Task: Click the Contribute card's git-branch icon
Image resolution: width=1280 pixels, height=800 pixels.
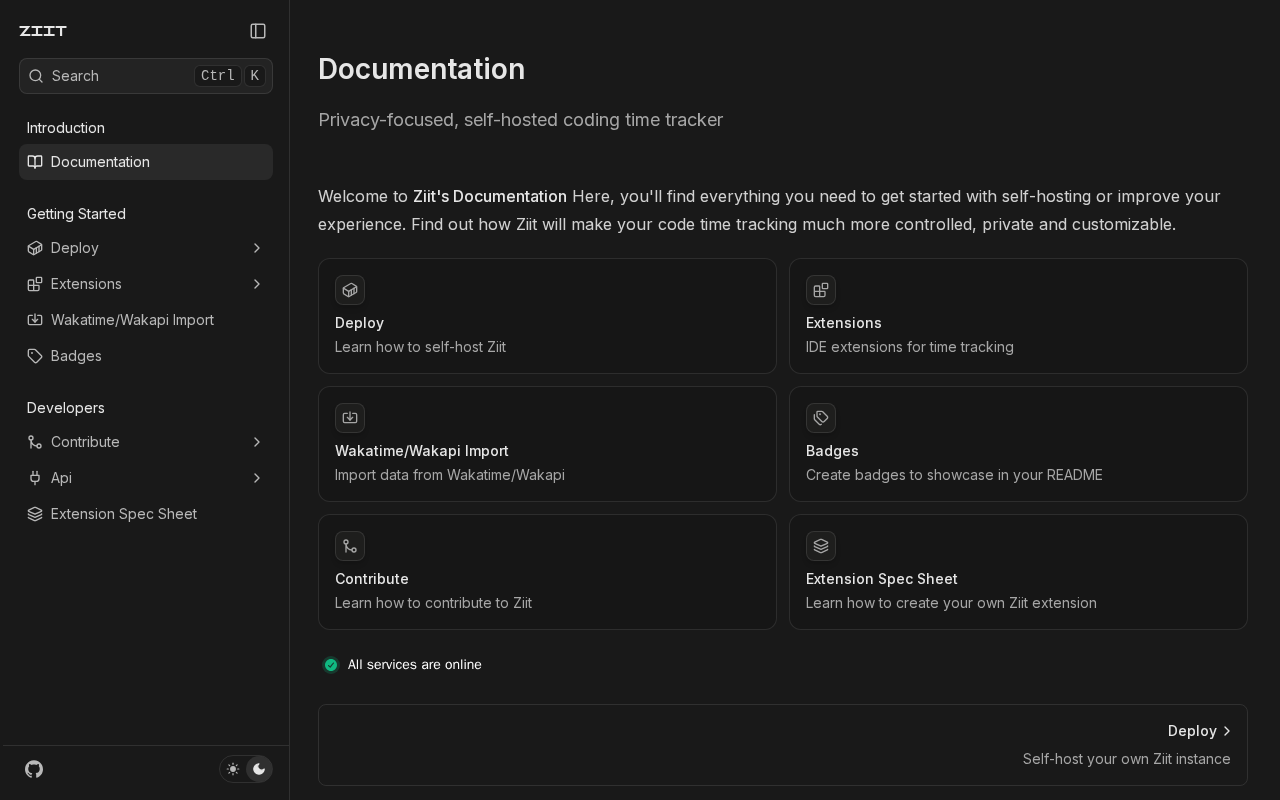Action: tap(350, 546)
